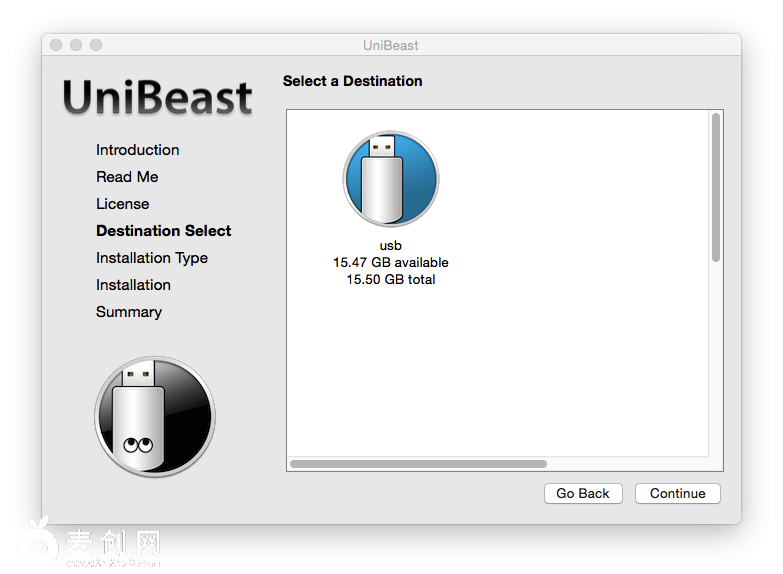Select the usb drive icon
The image size is (783, 574).
tap(390, 180)
